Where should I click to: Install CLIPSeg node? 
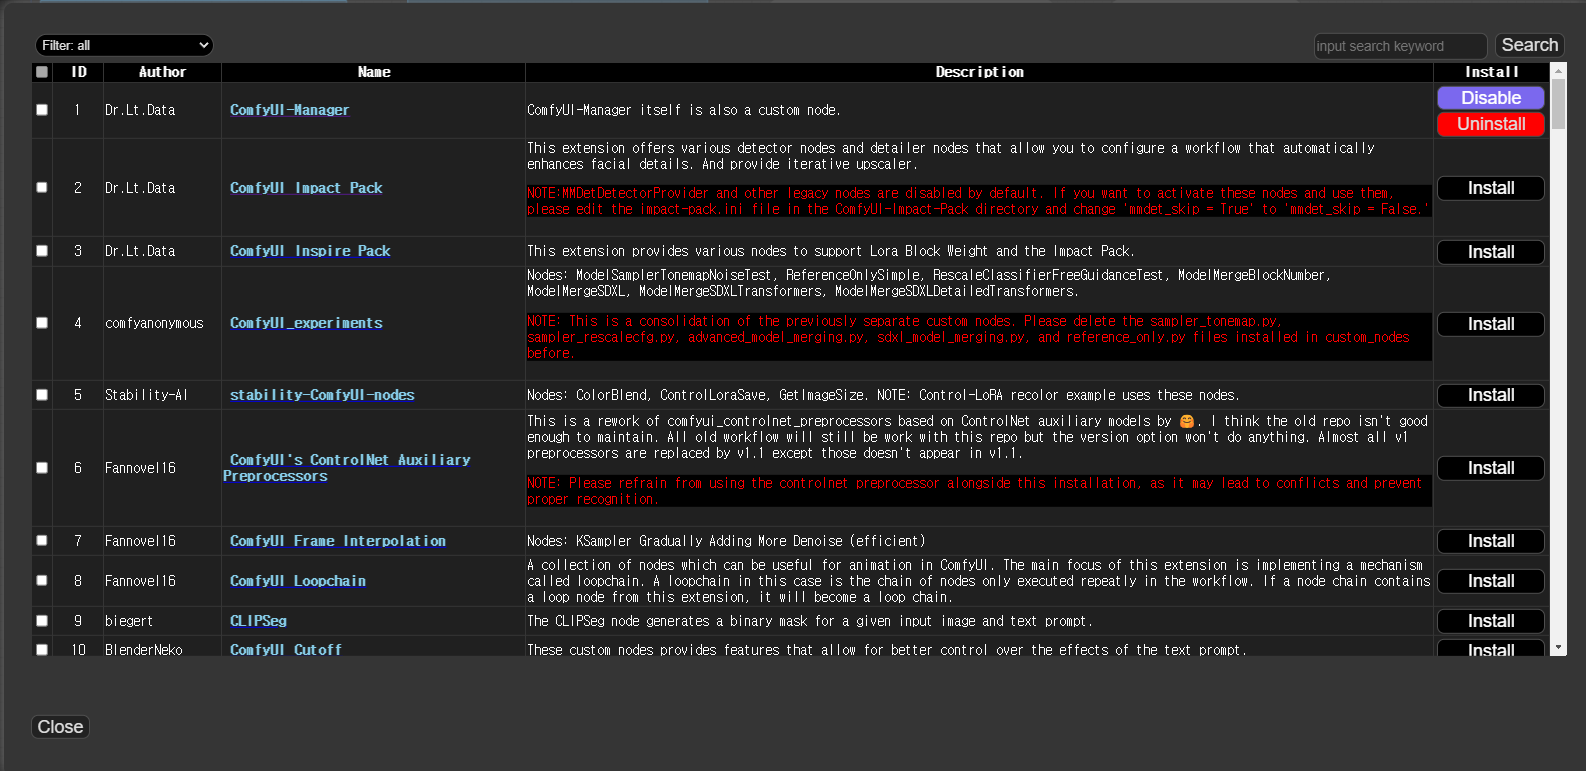[1490, 621]
